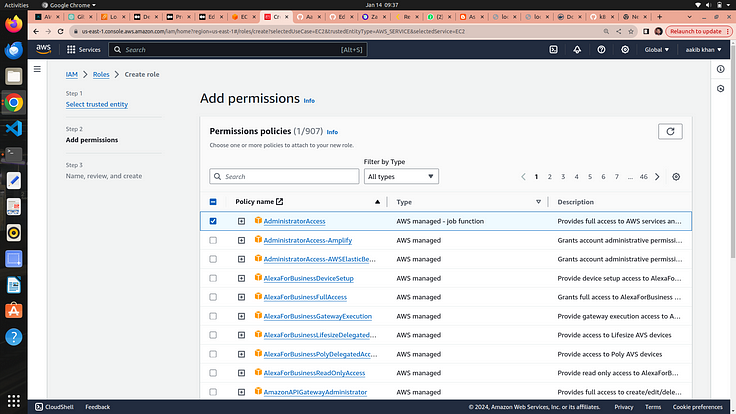Expand the AlexaForBusinessFullAccess policy row
This screenshot has width=736, height=414.
(x=241, y=297)
